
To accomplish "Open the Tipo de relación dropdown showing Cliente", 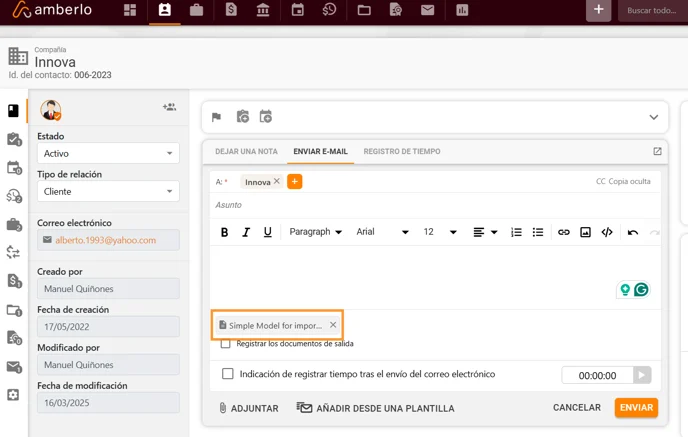I will coord(108,191).
